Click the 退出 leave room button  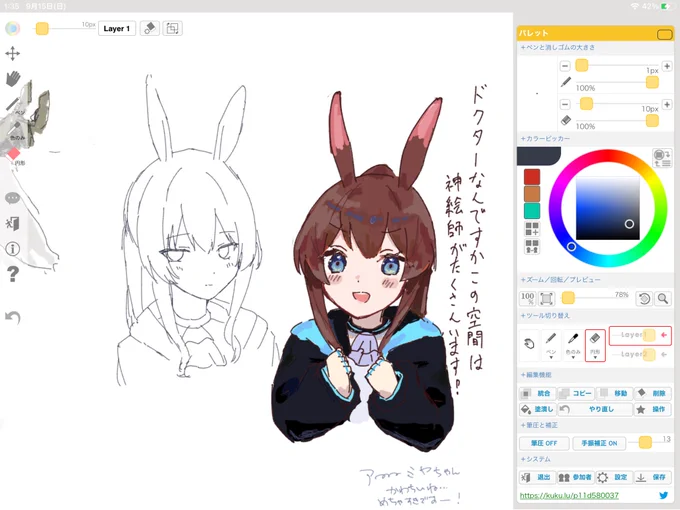(x=538, y=477)
